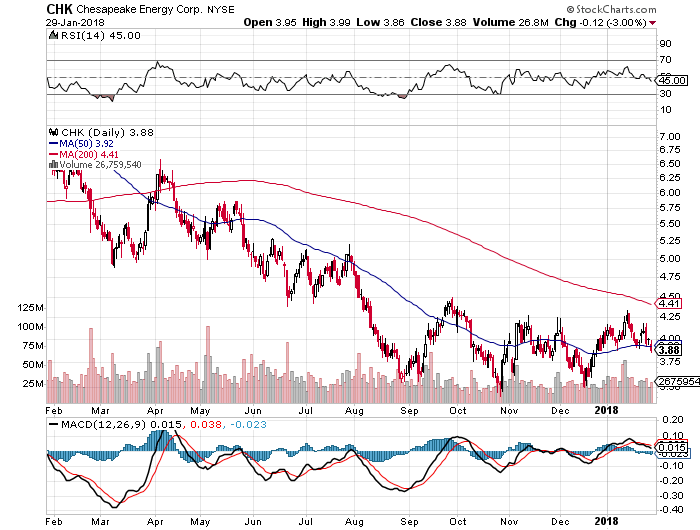The image size is (700, 530).
Task: Click the Low 3.86 value
Action: point(380,22)
